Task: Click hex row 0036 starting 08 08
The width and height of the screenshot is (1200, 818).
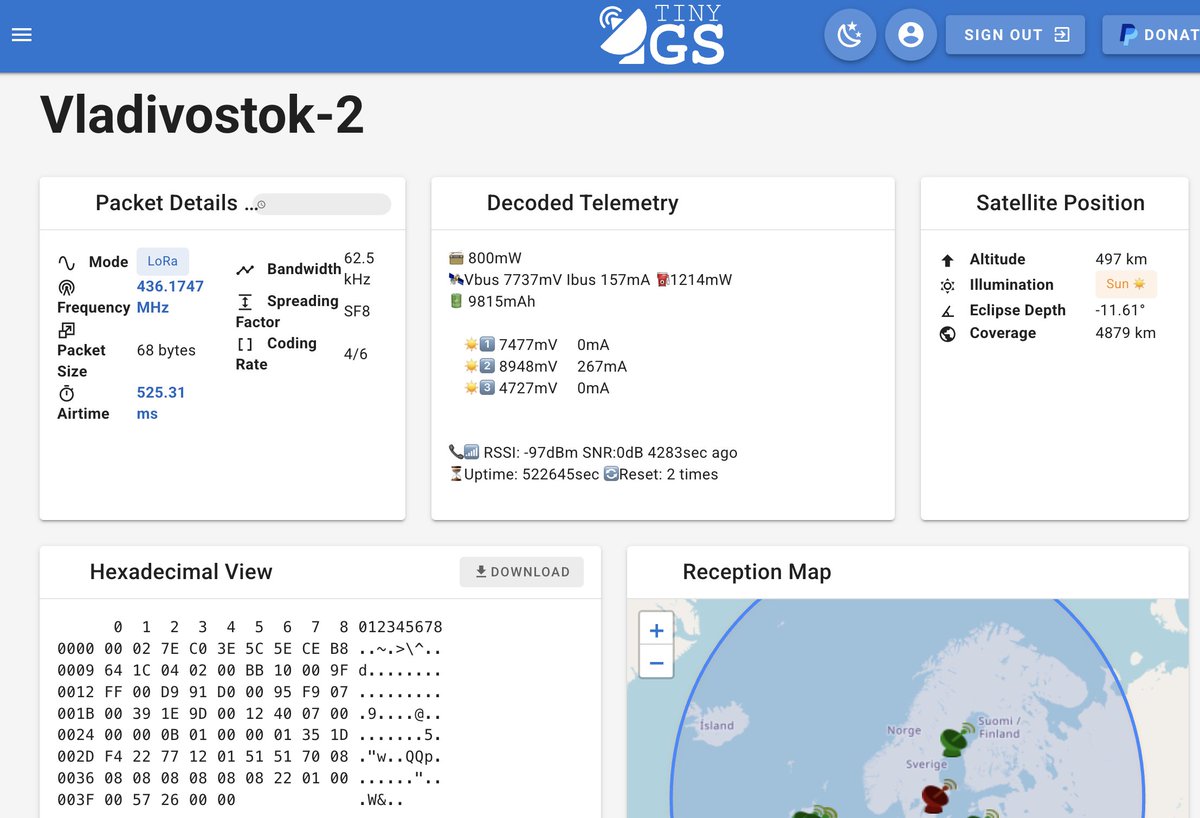Action: (250, 778)
